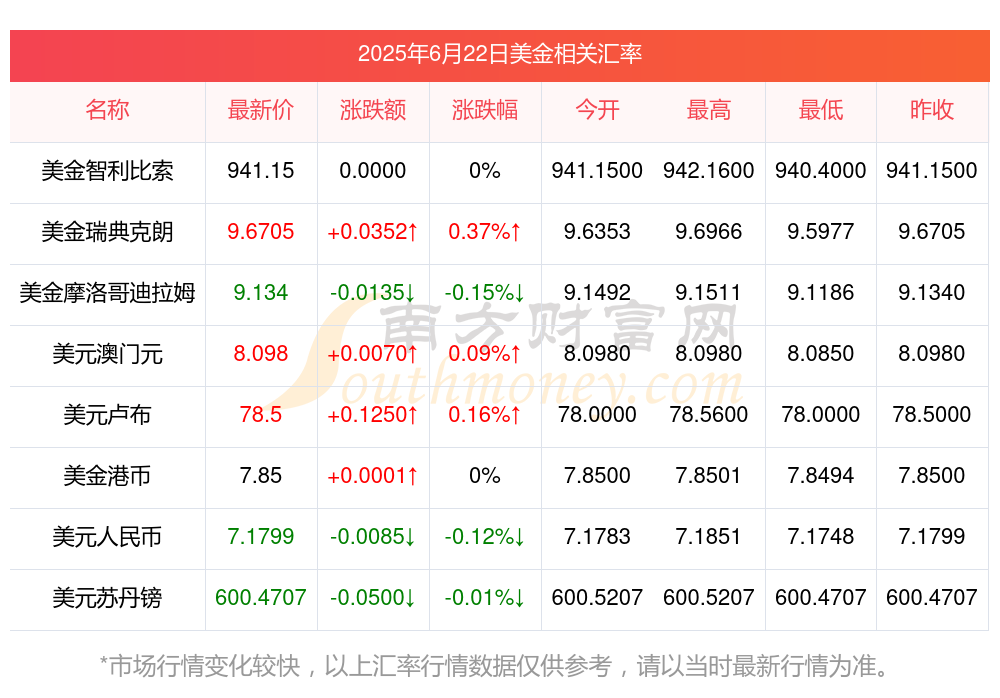Click the change value +0.1250↑
Image resolution: width=1000 pixels, height=698 pixels.
click(372, 415)
